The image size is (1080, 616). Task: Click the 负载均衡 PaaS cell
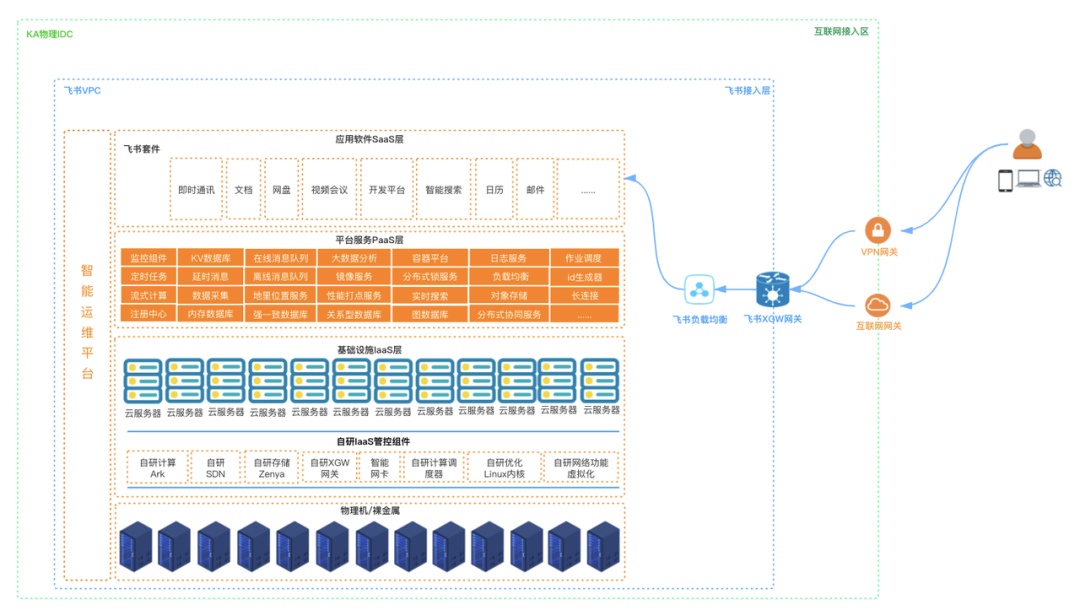point(509,276)
